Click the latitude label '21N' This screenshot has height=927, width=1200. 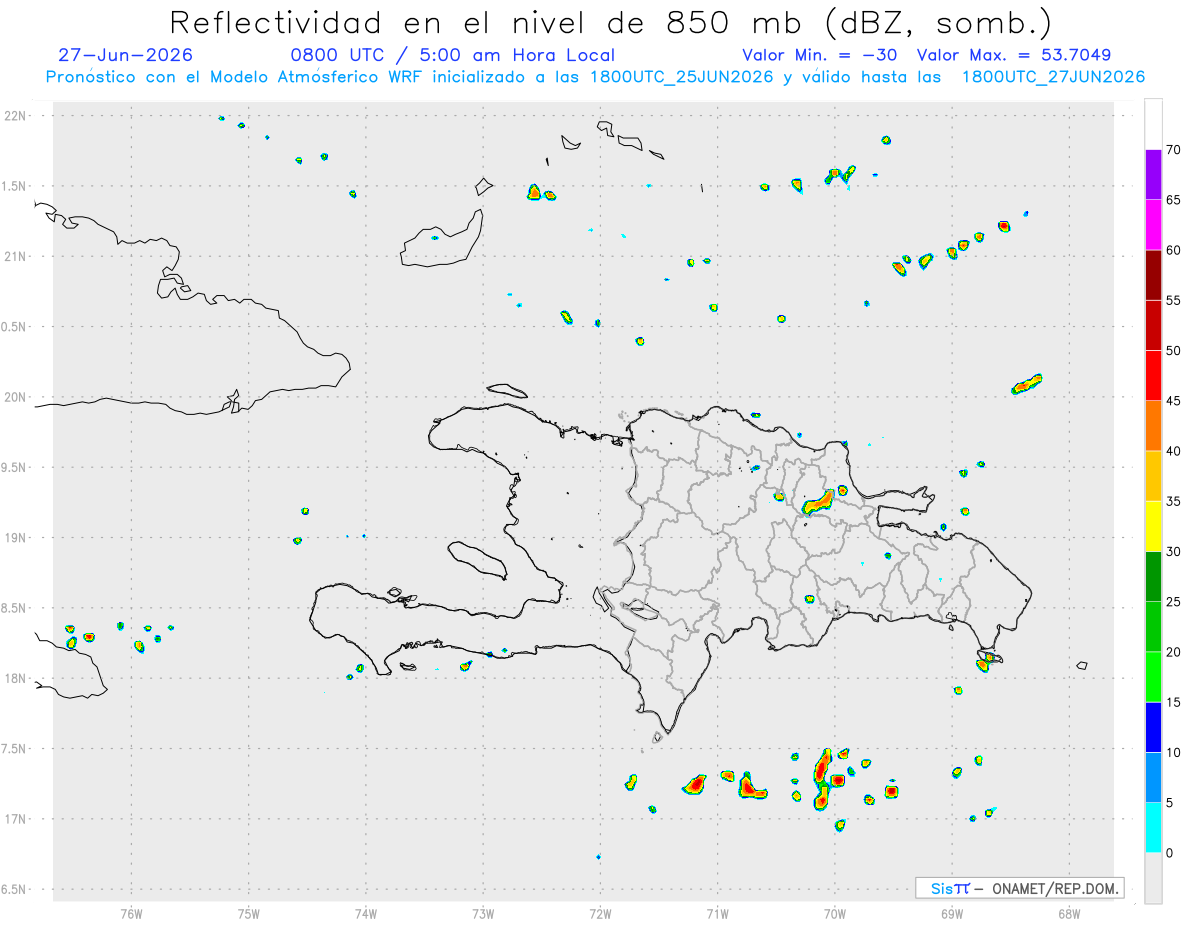(17, 257)
